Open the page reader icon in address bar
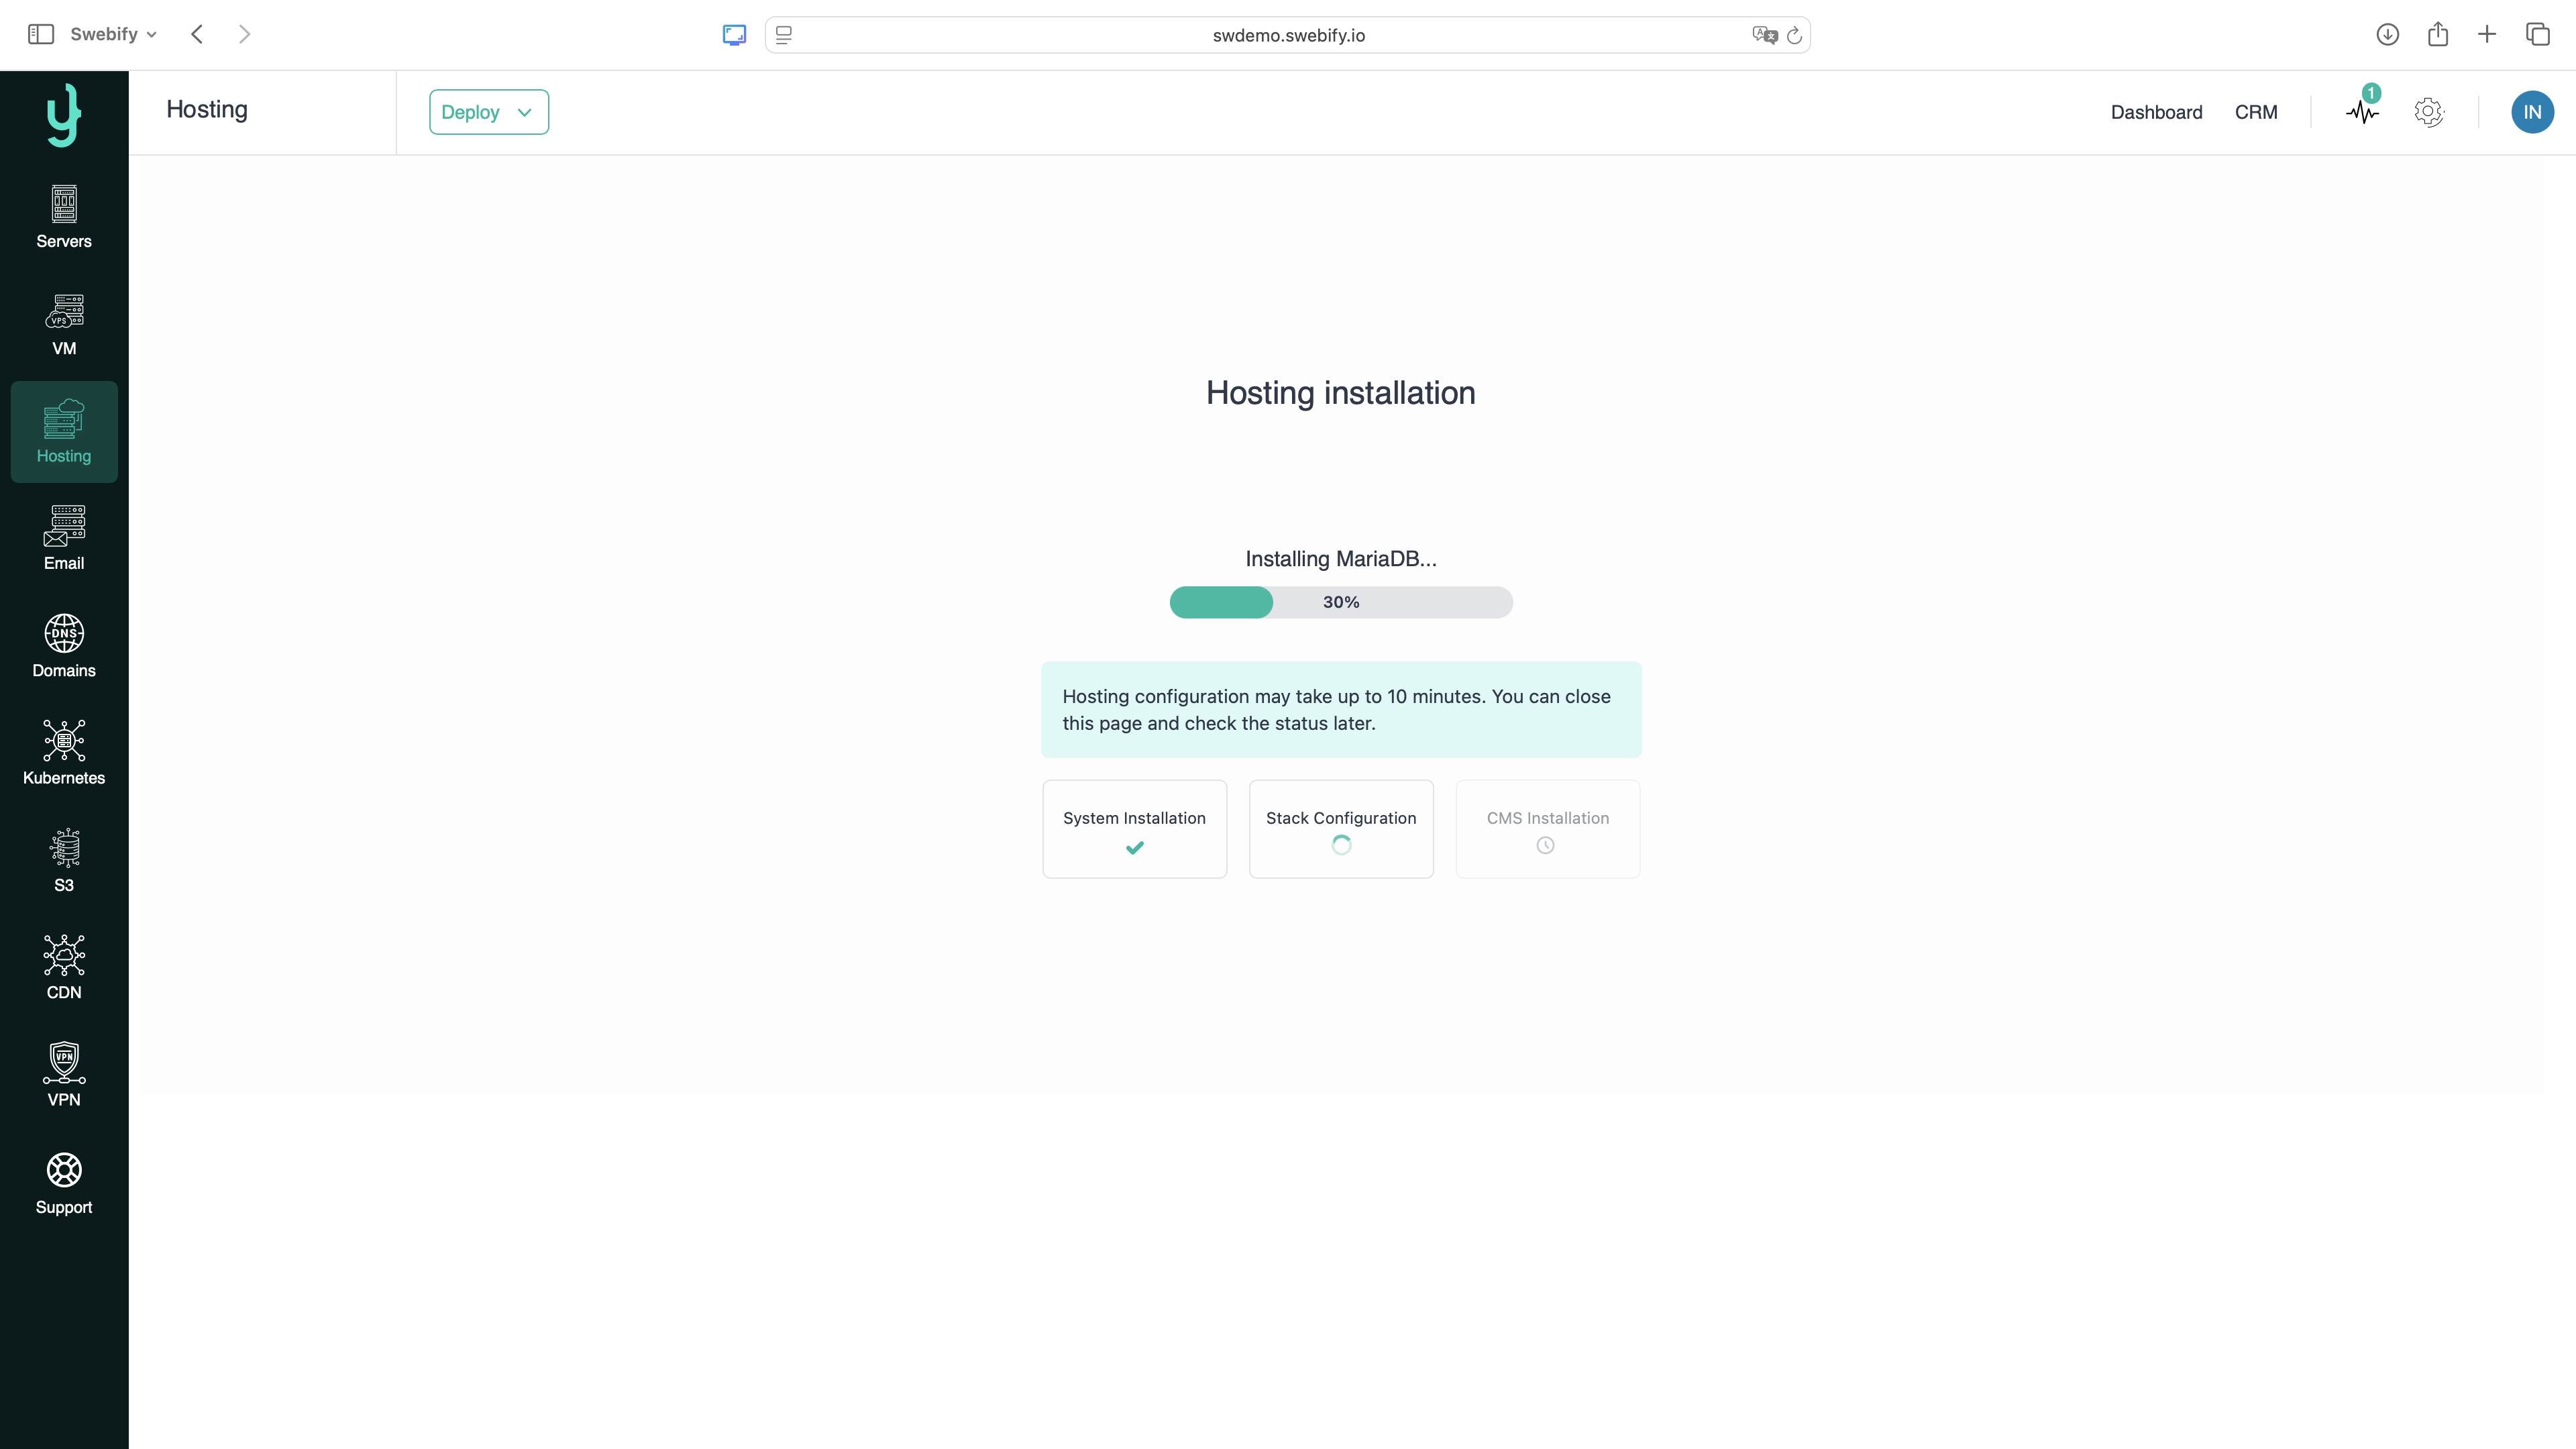Image resolution: width=2576 pixels, height=1449 pixels. tap(784, 35)
